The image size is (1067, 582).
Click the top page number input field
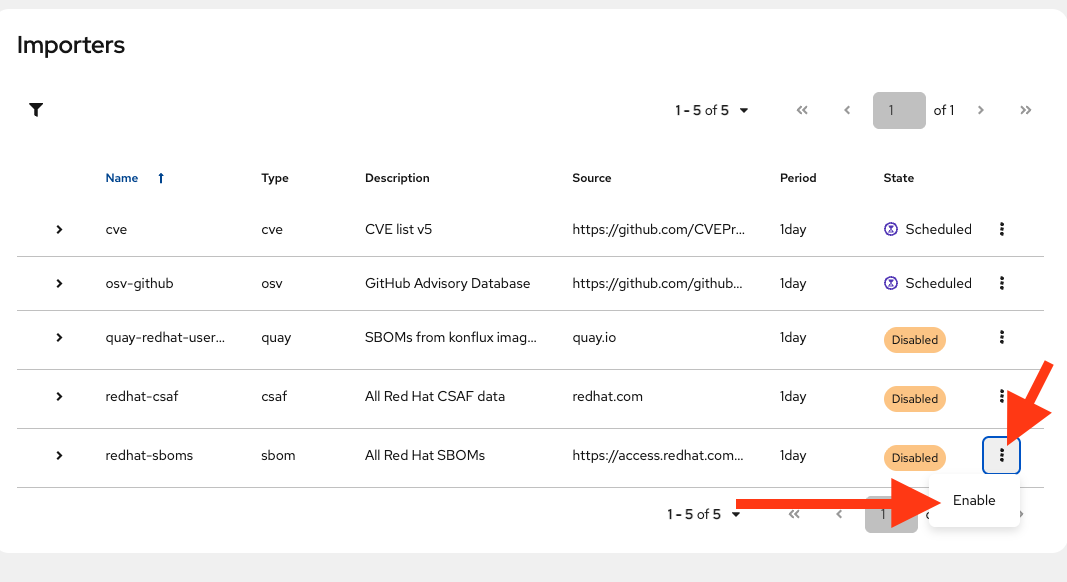tap(897, 110)
